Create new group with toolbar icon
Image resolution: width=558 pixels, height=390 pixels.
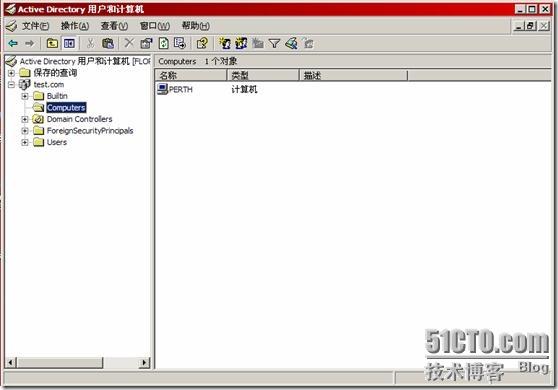[241, 43]
